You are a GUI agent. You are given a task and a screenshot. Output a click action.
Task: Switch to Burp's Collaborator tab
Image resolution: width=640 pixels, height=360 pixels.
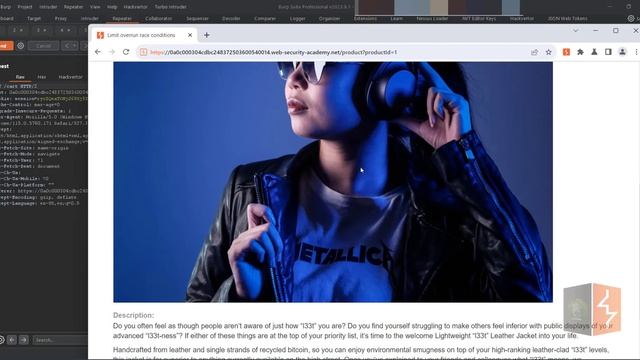click(158, 18)
